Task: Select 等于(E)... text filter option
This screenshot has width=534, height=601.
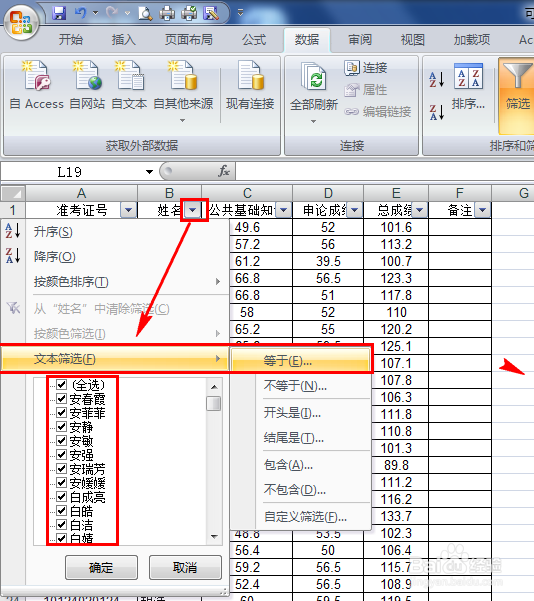Action: click(x=301, y=360)
